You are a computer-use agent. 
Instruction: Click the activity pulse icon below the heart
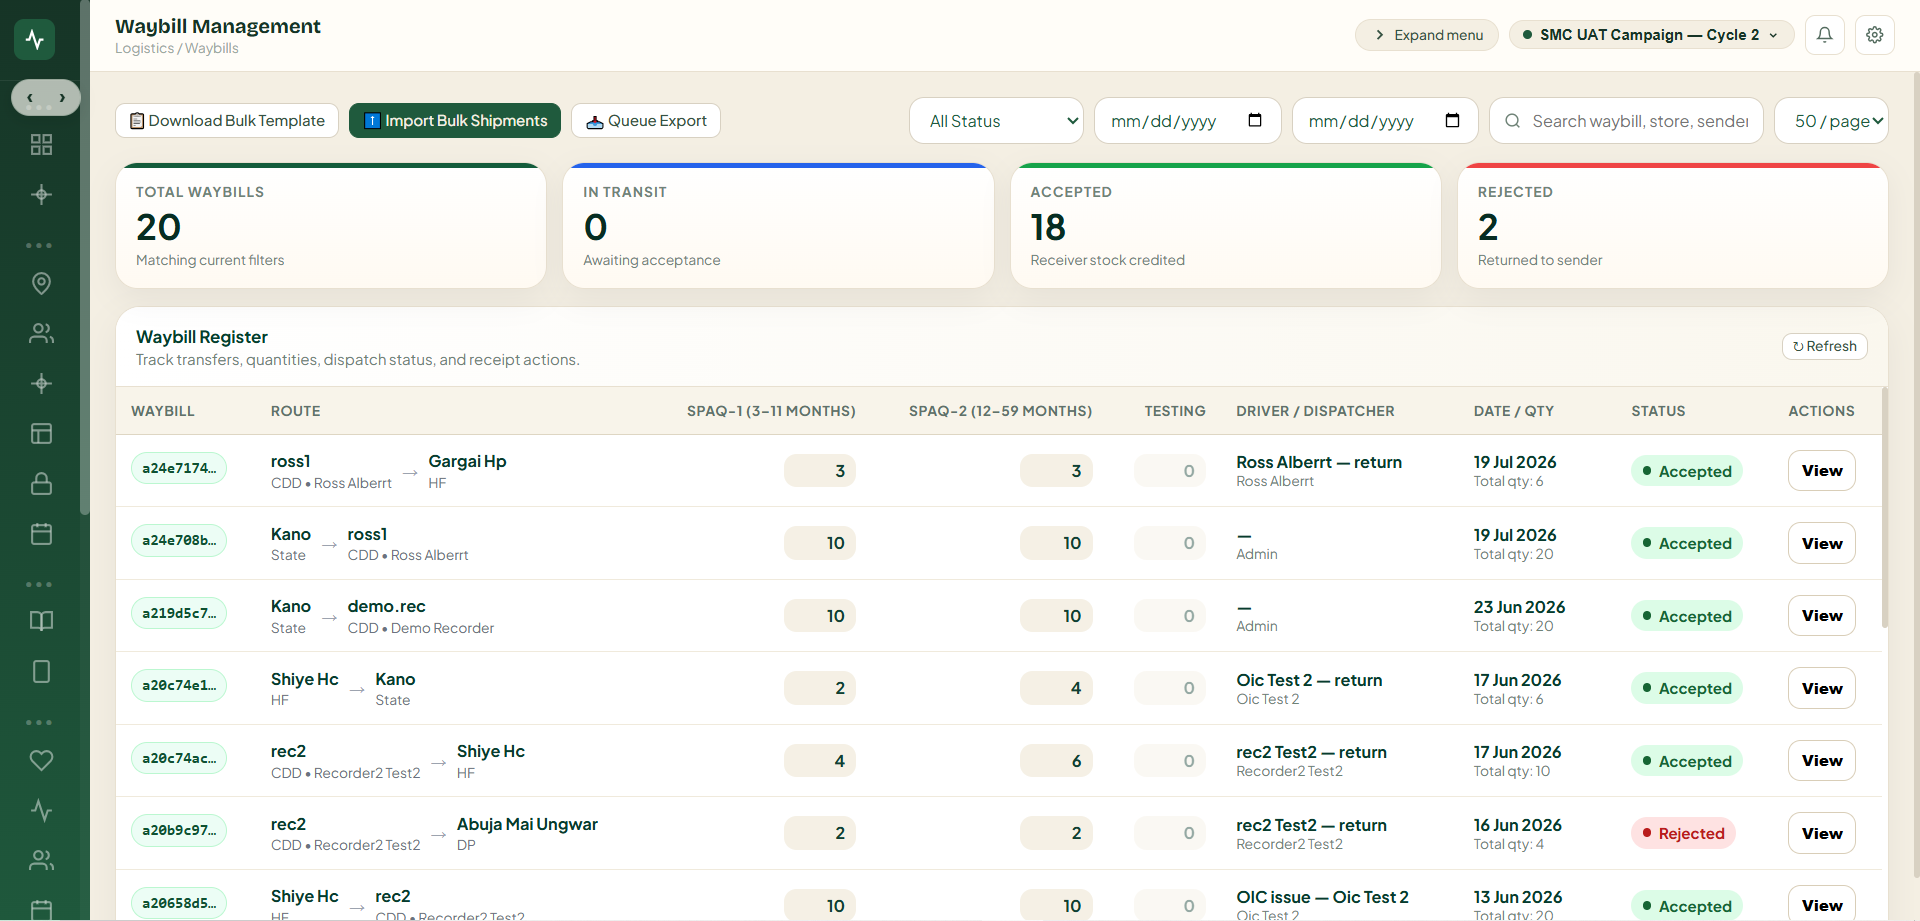41,810
